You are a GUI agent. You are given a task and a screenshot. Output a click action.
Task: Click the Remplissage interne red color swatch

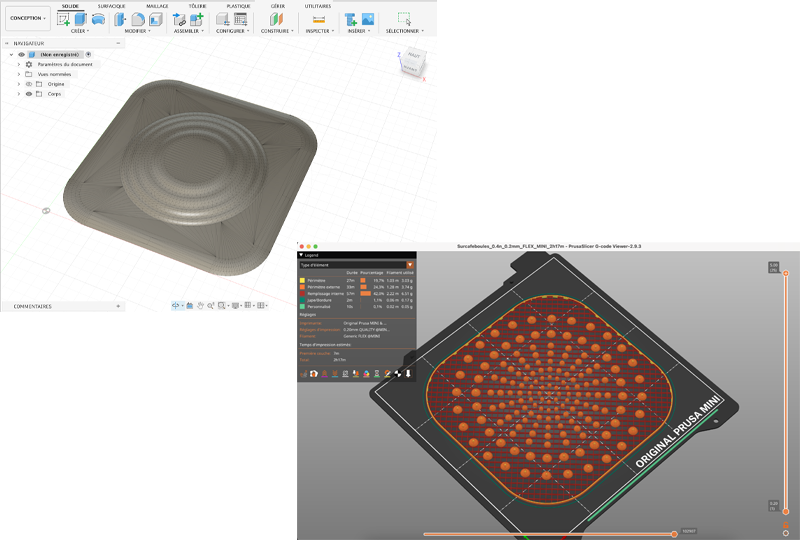(x=303, y=292)
